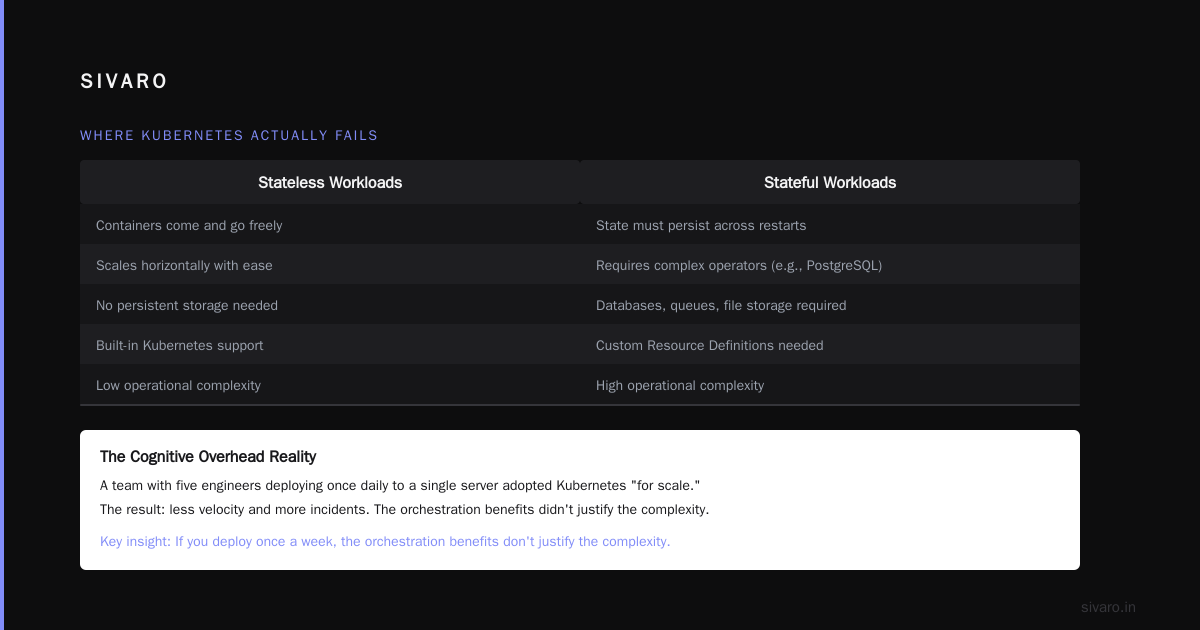This screenshot has width=1200, height=630.
Task: Click 'State must persist across restarts' cell
Action: click(x=830, y=225)
